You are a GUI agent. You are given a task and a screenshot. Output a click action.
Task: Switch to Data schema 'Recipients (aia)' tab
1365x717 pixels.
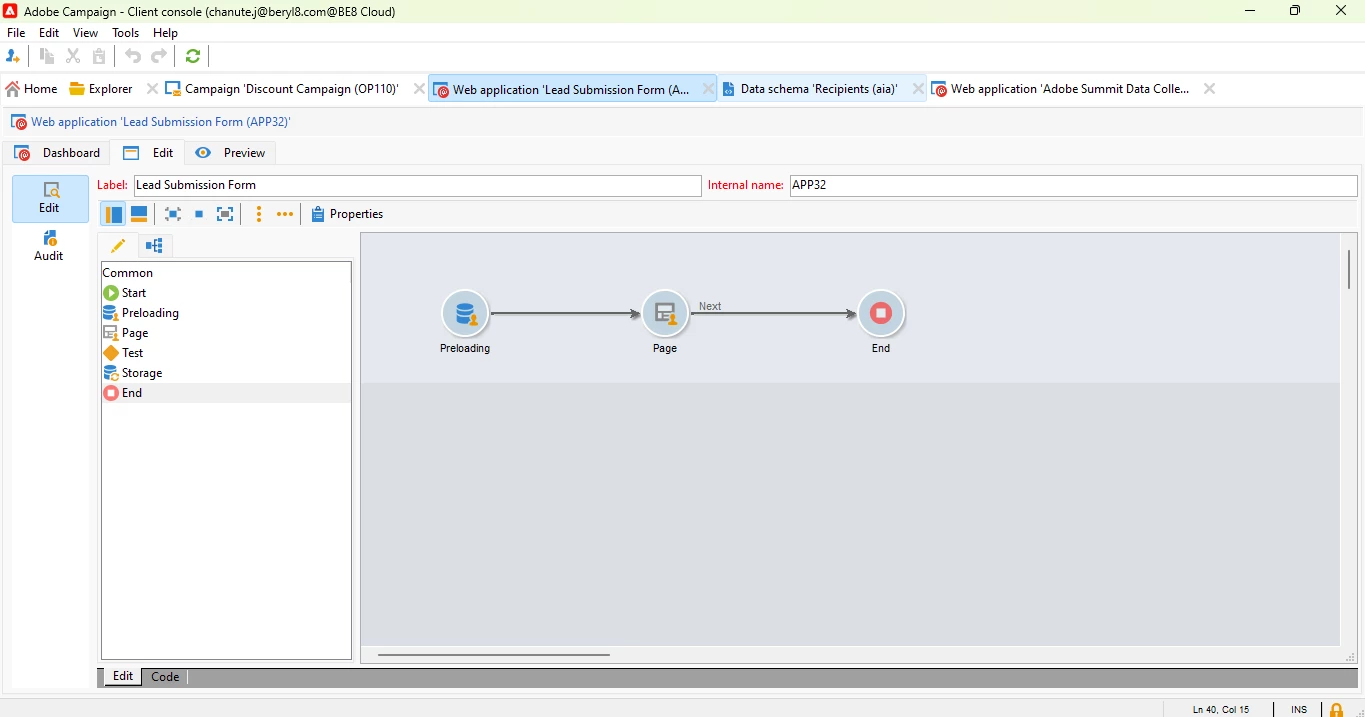pyautogui.click(x=811, y=89)
